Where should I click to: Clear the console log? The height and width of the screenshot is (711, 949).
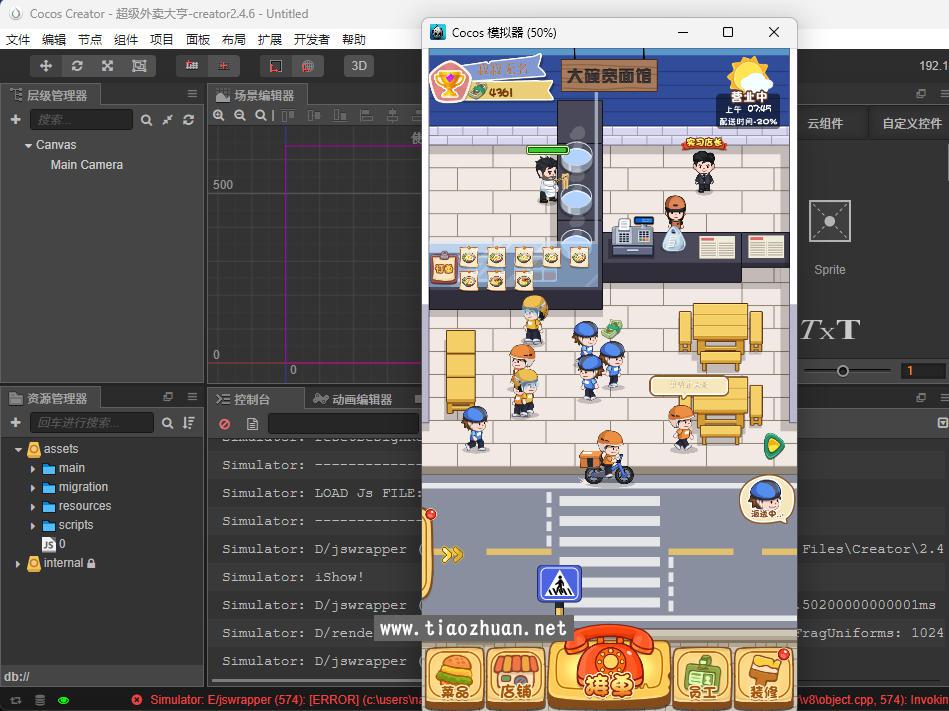225,424
